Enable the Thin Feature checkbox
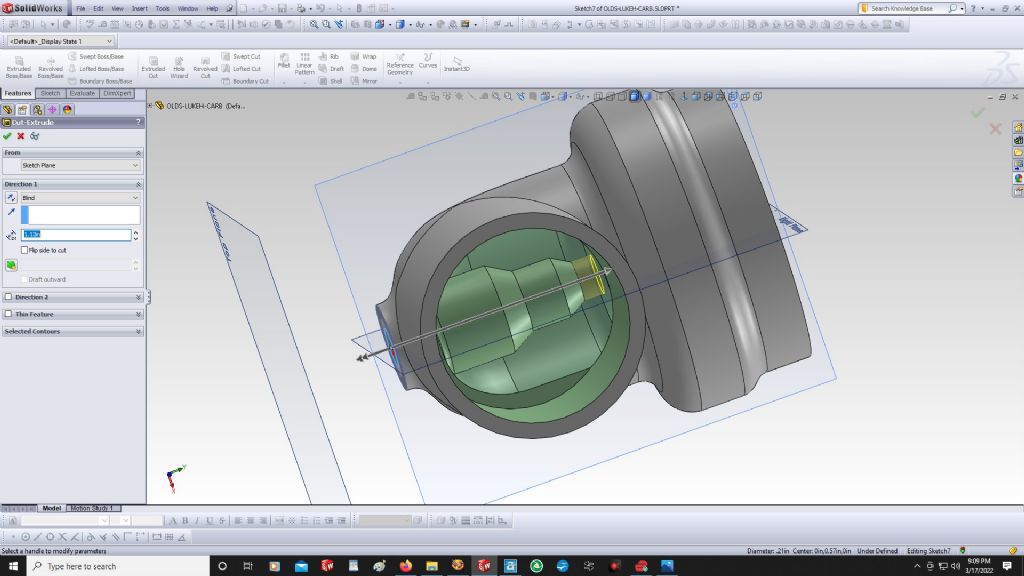Image resolution: width=1024 pixels, height=576 pixels. 9,314
